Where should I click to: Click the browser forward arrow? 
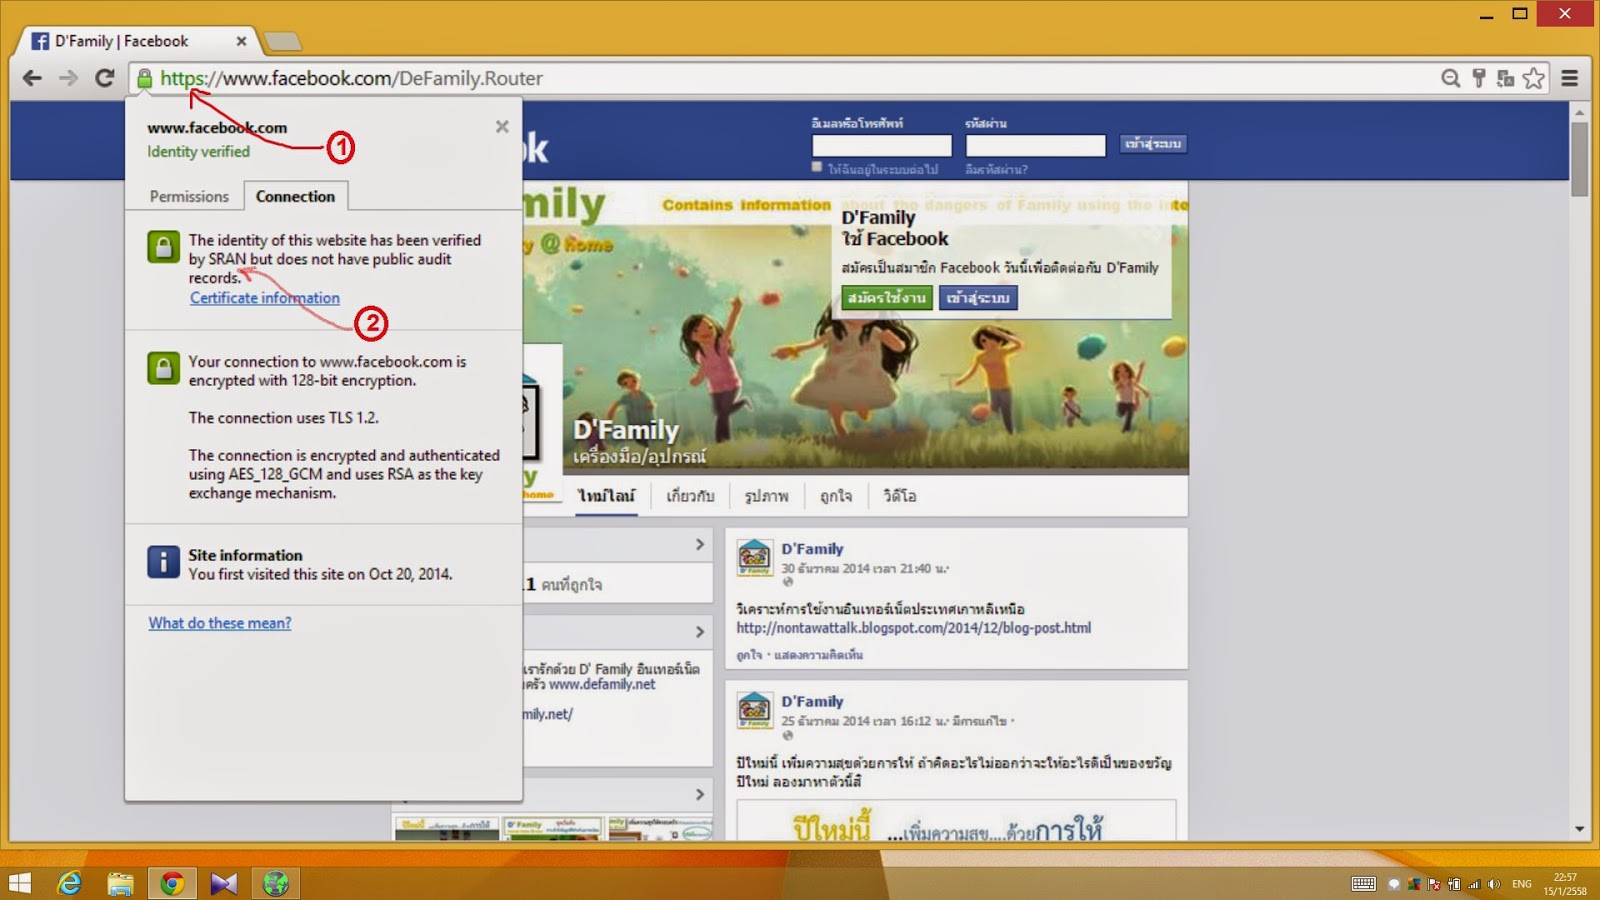[68, 78]
